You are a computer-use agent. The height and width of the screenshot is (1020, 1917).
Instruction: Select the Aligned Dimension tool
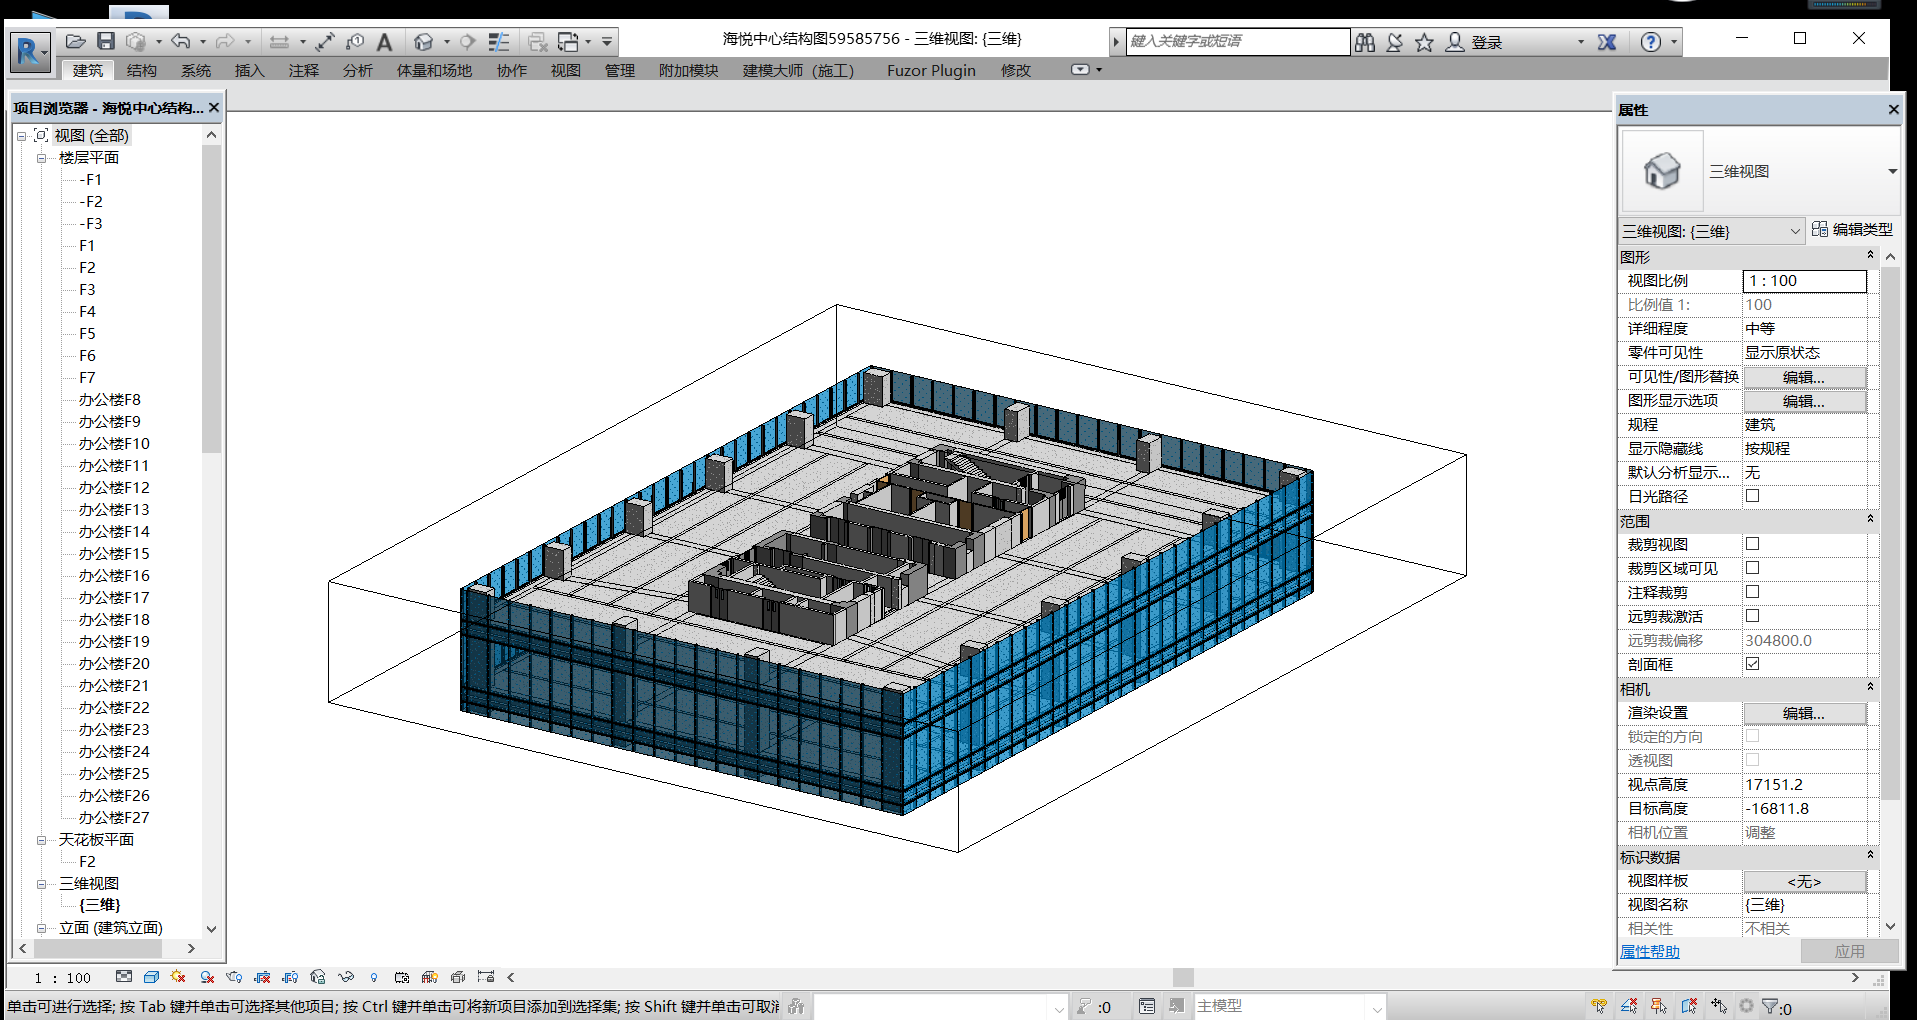(325, 41)
